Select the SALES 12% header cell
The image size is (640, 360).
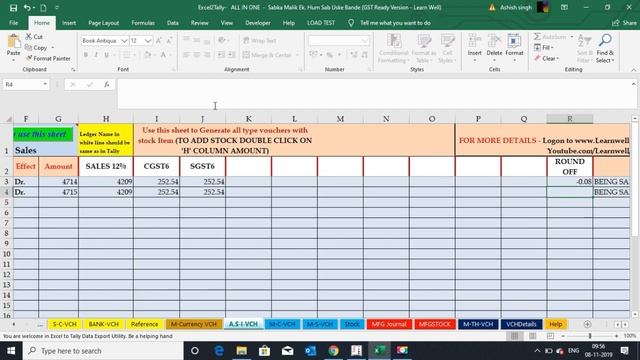point(106,166)
